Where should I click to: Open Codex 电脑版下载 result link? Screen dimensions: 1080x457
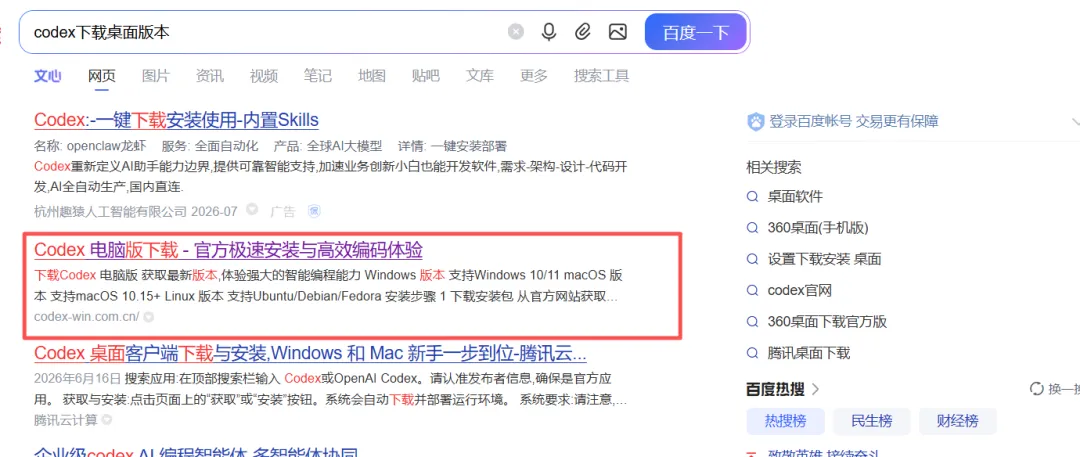tap(228, 250)
